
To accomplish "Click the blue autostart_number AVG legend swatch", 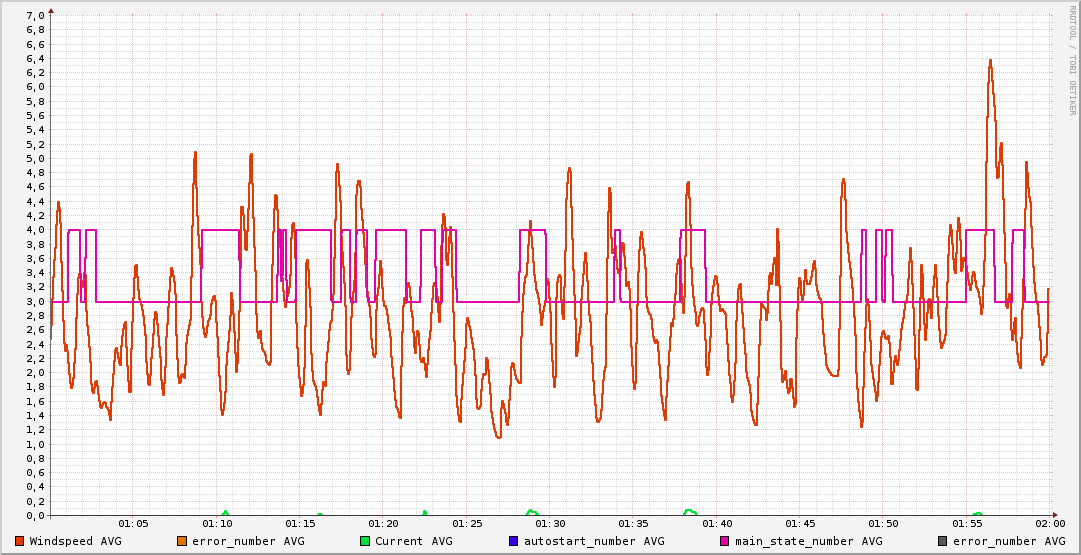I will tap(514, 541).
